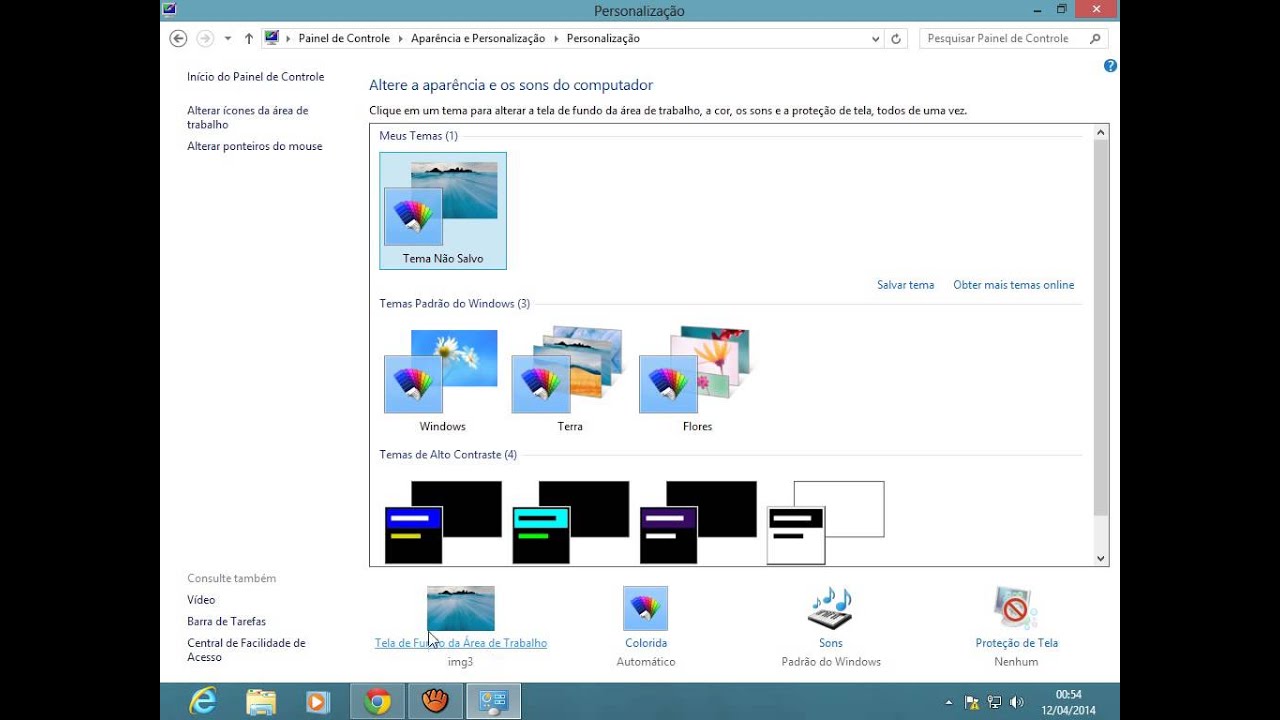The width and height of the screenshot is (1280, 720).
Task: Show hidden tray icons arrow
Action: tap(948, 702)
